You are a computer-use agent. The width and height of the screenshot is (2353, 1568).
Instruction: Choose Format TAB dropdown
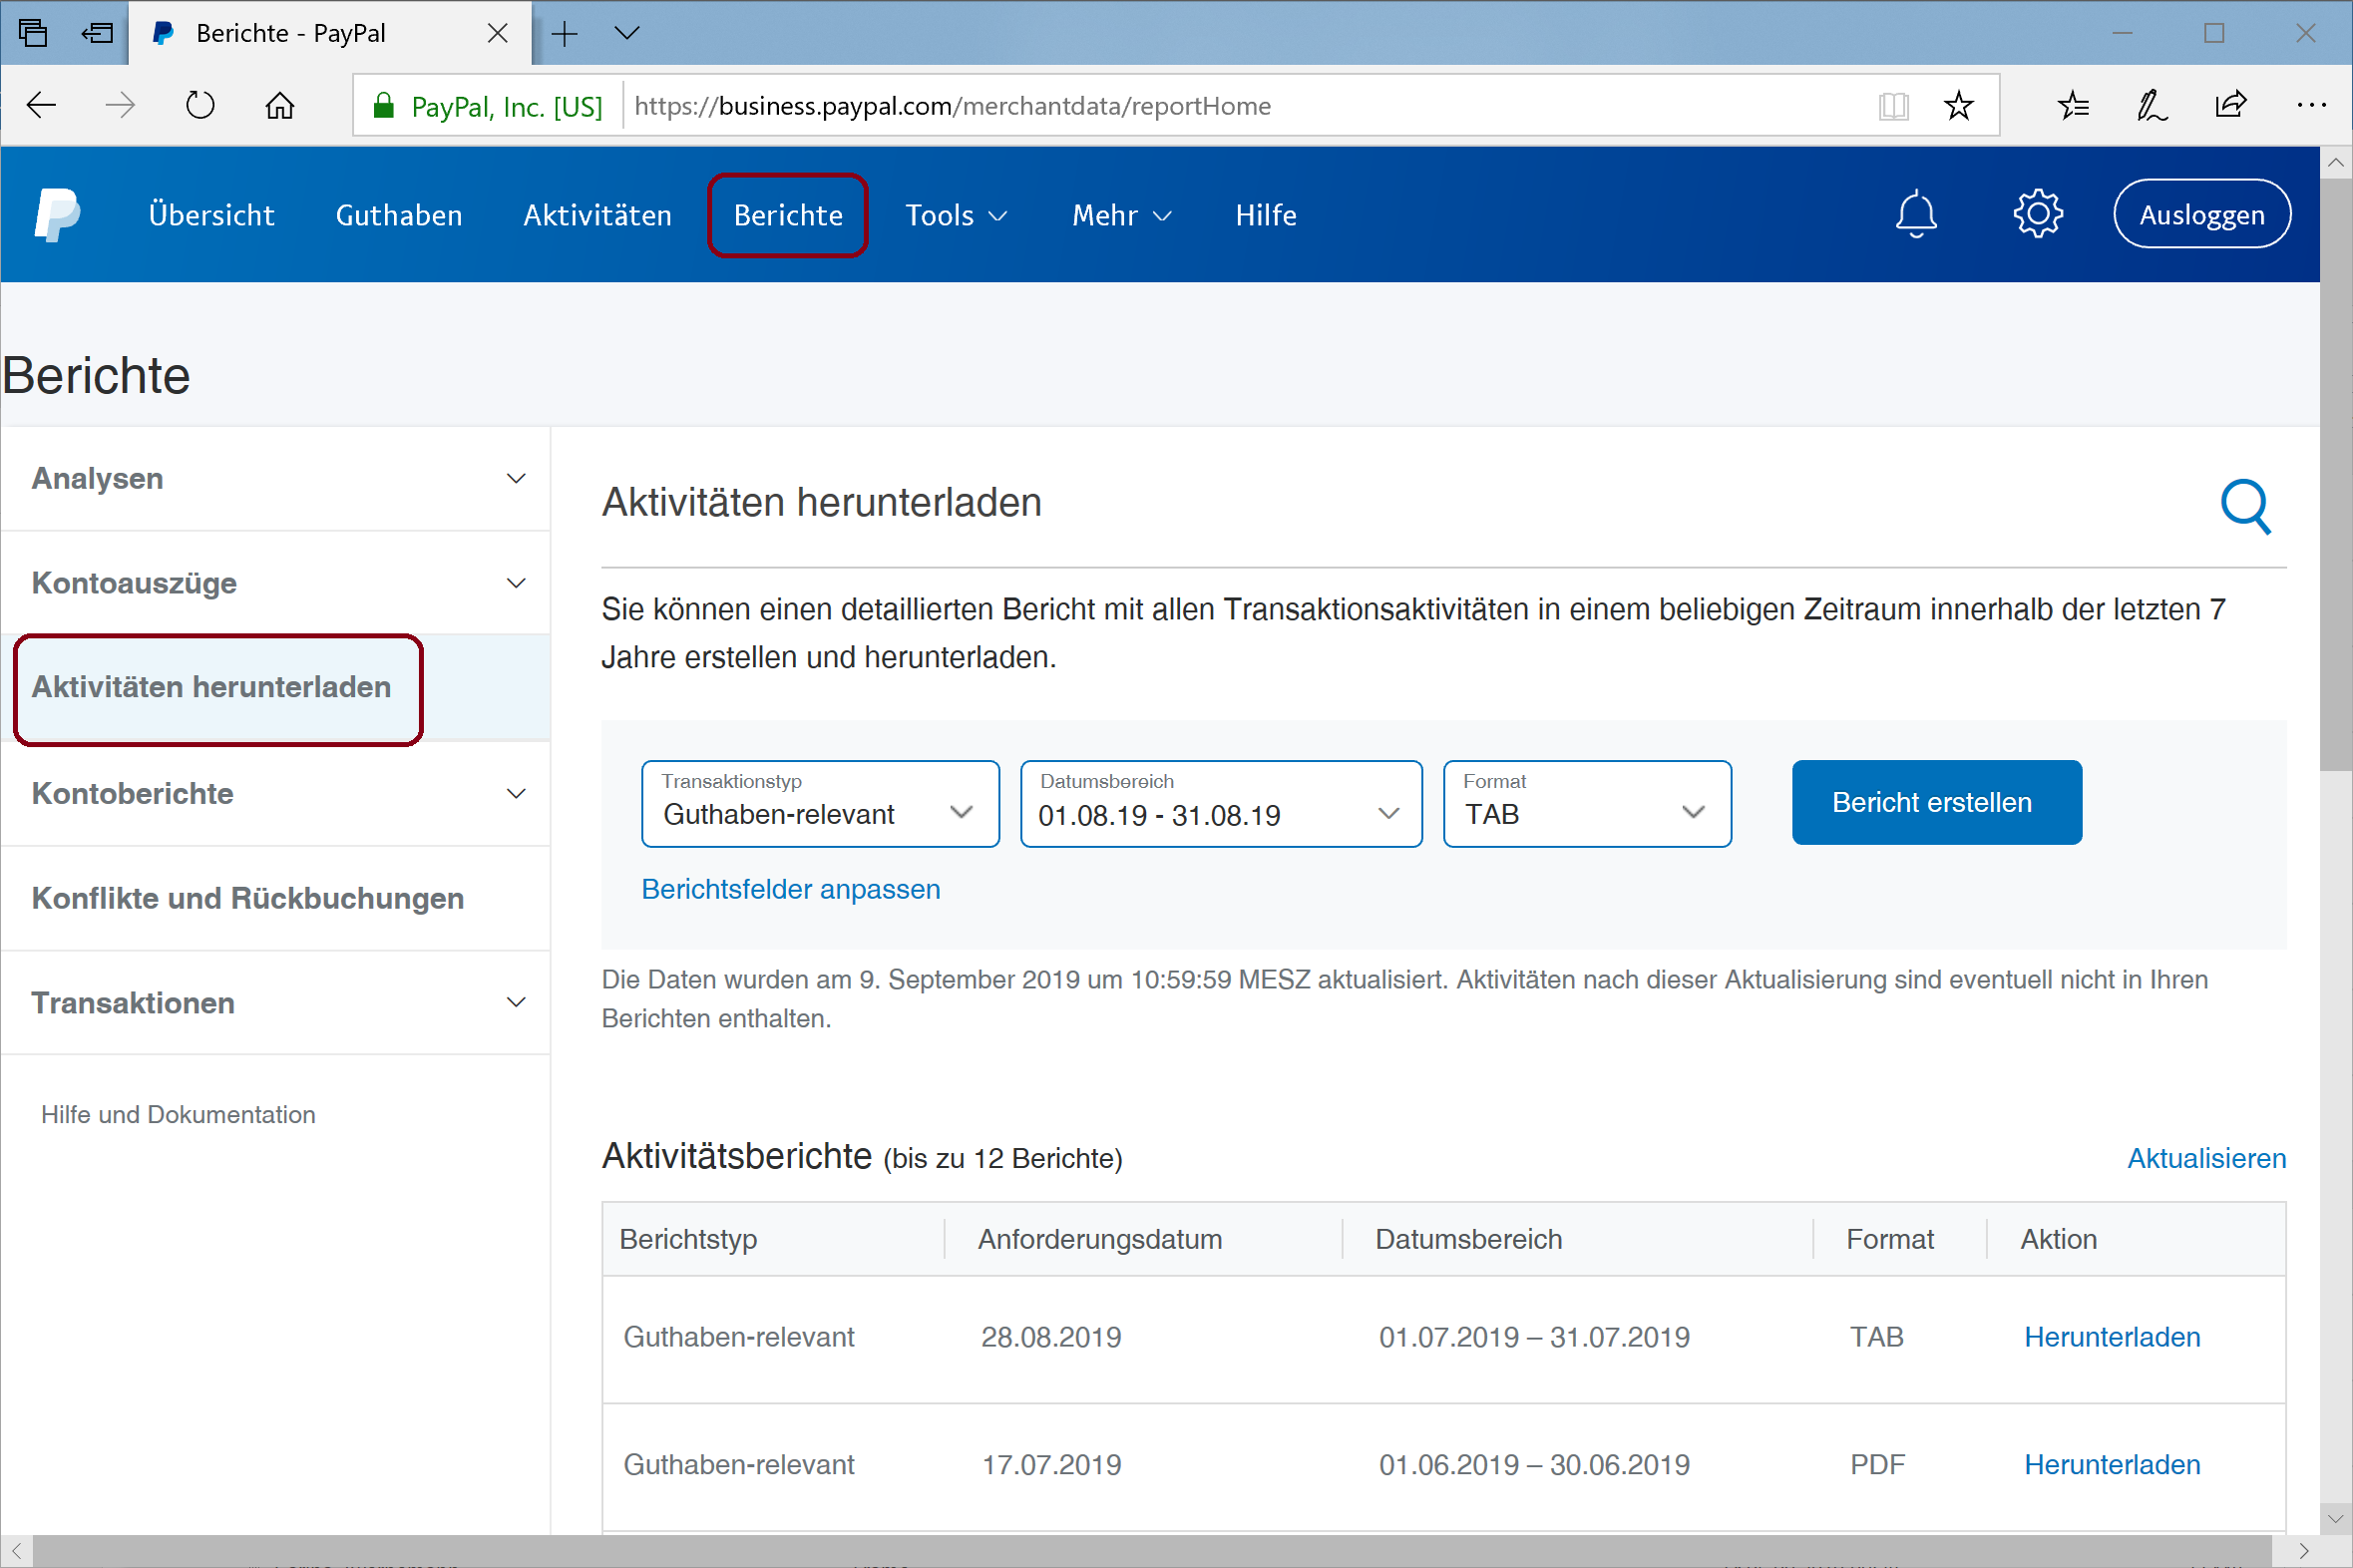click(1586, 804)
